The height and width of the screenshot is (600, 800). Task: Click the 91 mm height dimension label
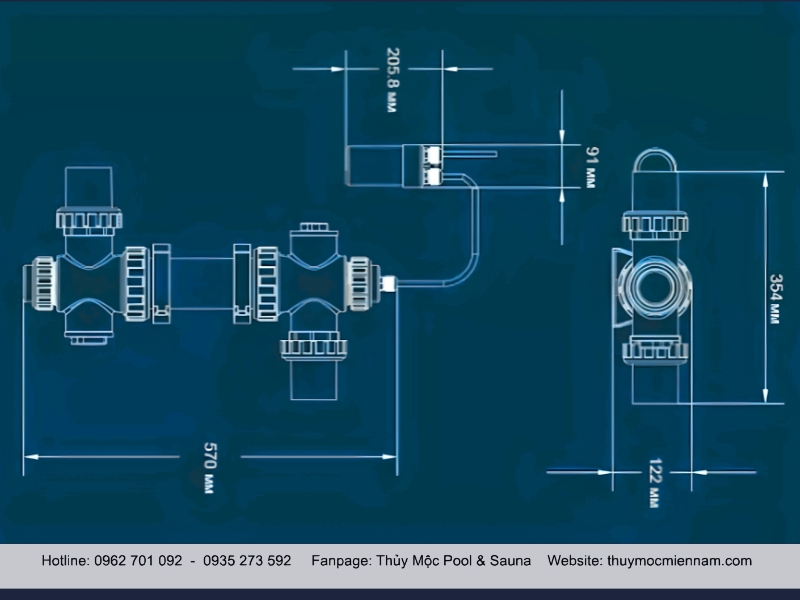click(x=591, y=167)
